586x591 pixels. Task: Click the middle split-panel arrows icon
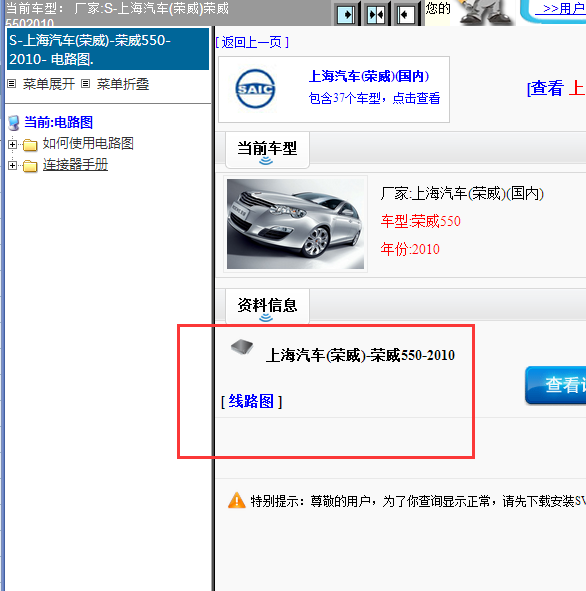(376, 14)
